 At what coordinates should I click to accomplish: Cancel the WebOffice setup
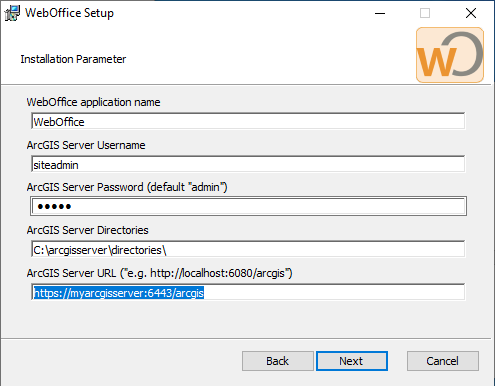[443, 361]
